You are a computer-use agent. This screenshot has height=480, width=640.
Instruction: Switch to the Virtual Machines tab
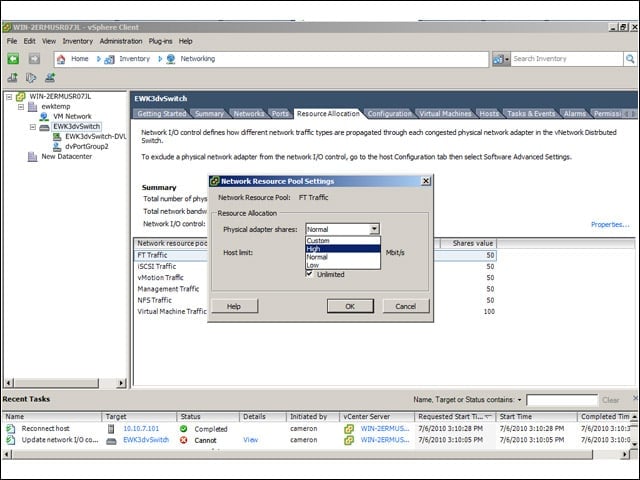(x=445, y=114)
